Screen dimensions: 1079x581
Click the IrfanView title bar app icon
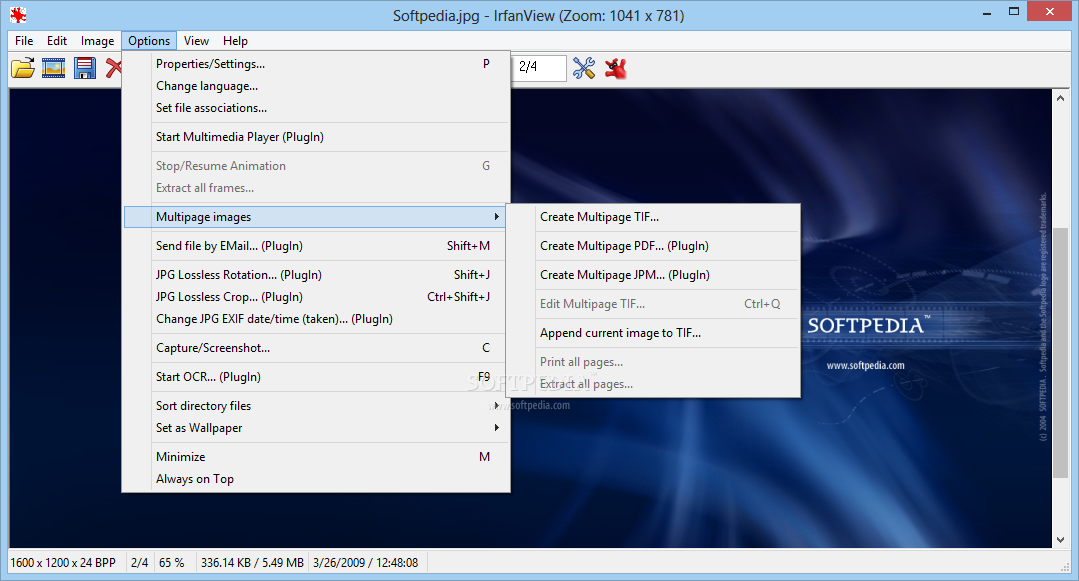tap(18, 14)
